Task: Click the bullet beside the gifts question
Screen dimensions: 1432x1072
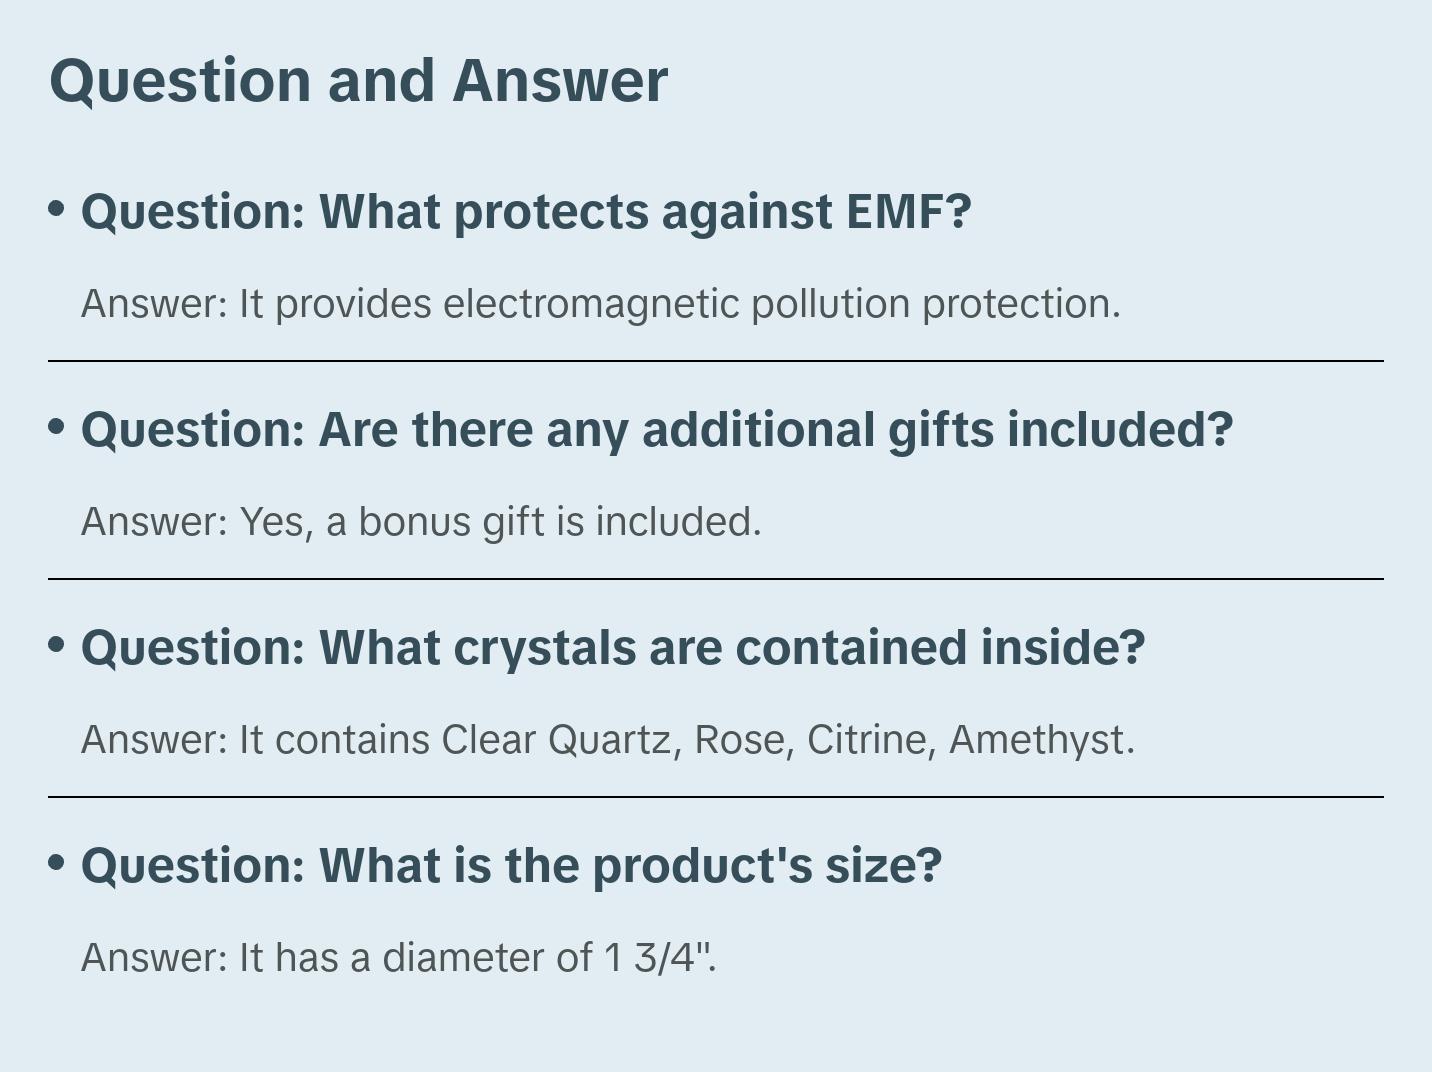Action: [x=57, y=426]
